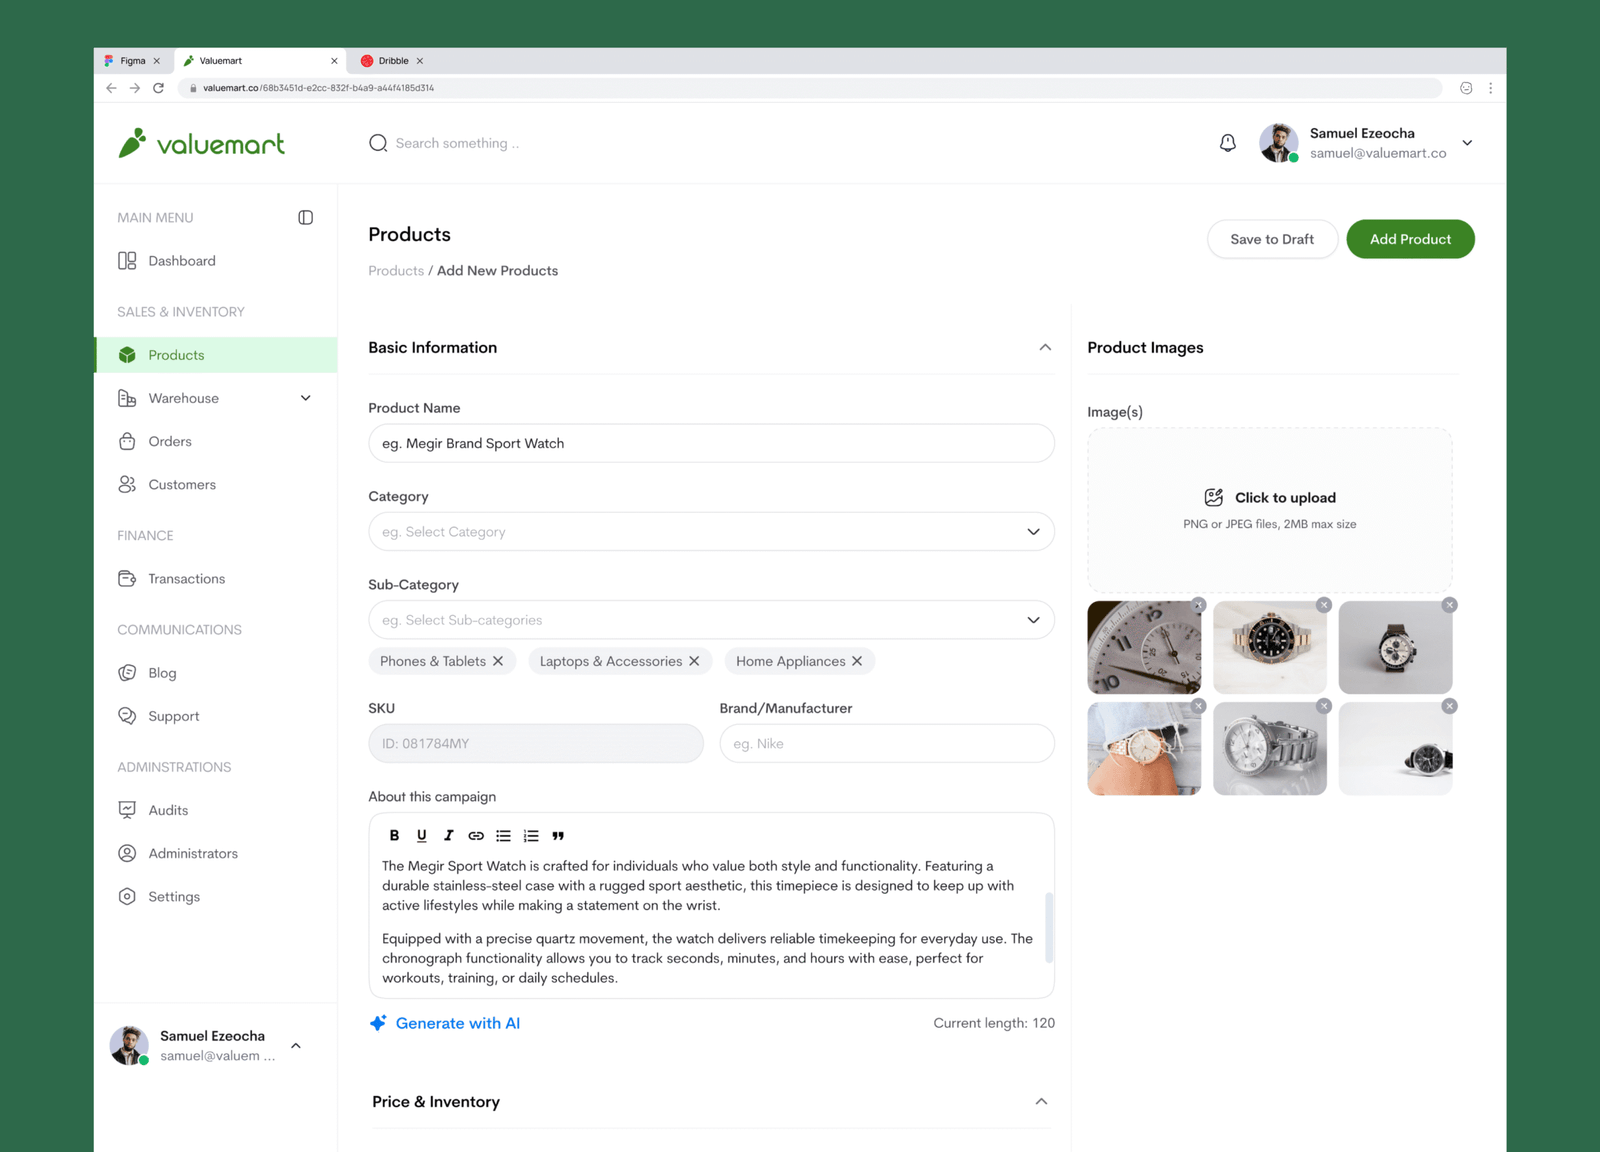Remove the Phones & Tablets tag
The width and height of the screenshot is (1600, 1152).
tap(498, 661)
